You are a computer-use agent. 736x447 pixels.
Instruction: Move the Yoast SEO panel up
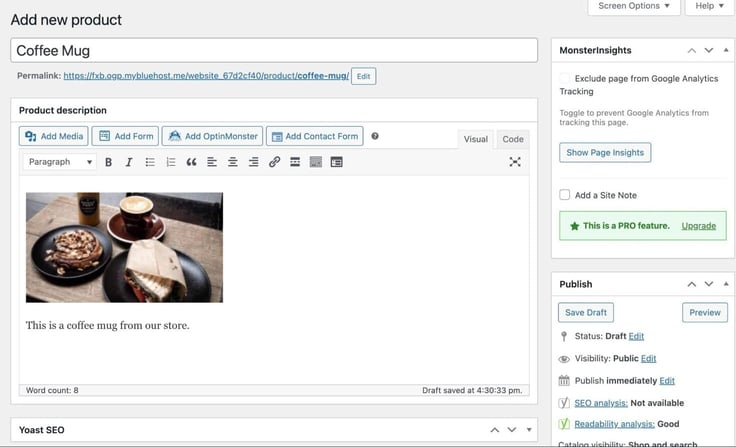pyautogui.click(x=495, y=430)
